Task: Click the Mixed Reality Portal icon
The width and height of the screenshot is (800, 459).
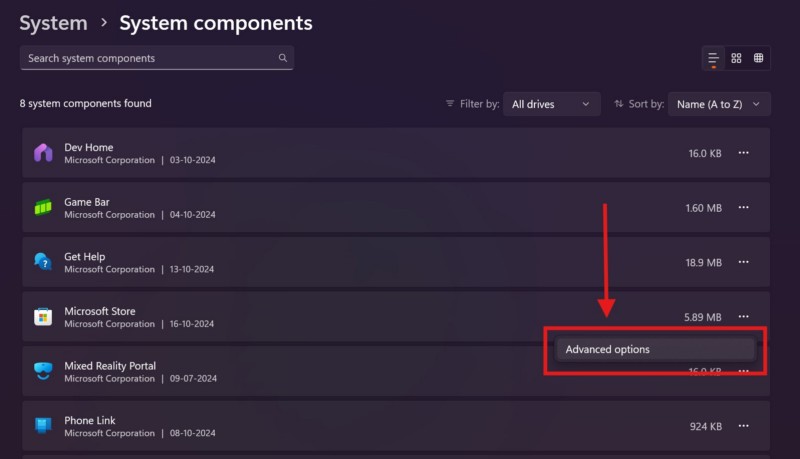Action: [x=43, y=371]
